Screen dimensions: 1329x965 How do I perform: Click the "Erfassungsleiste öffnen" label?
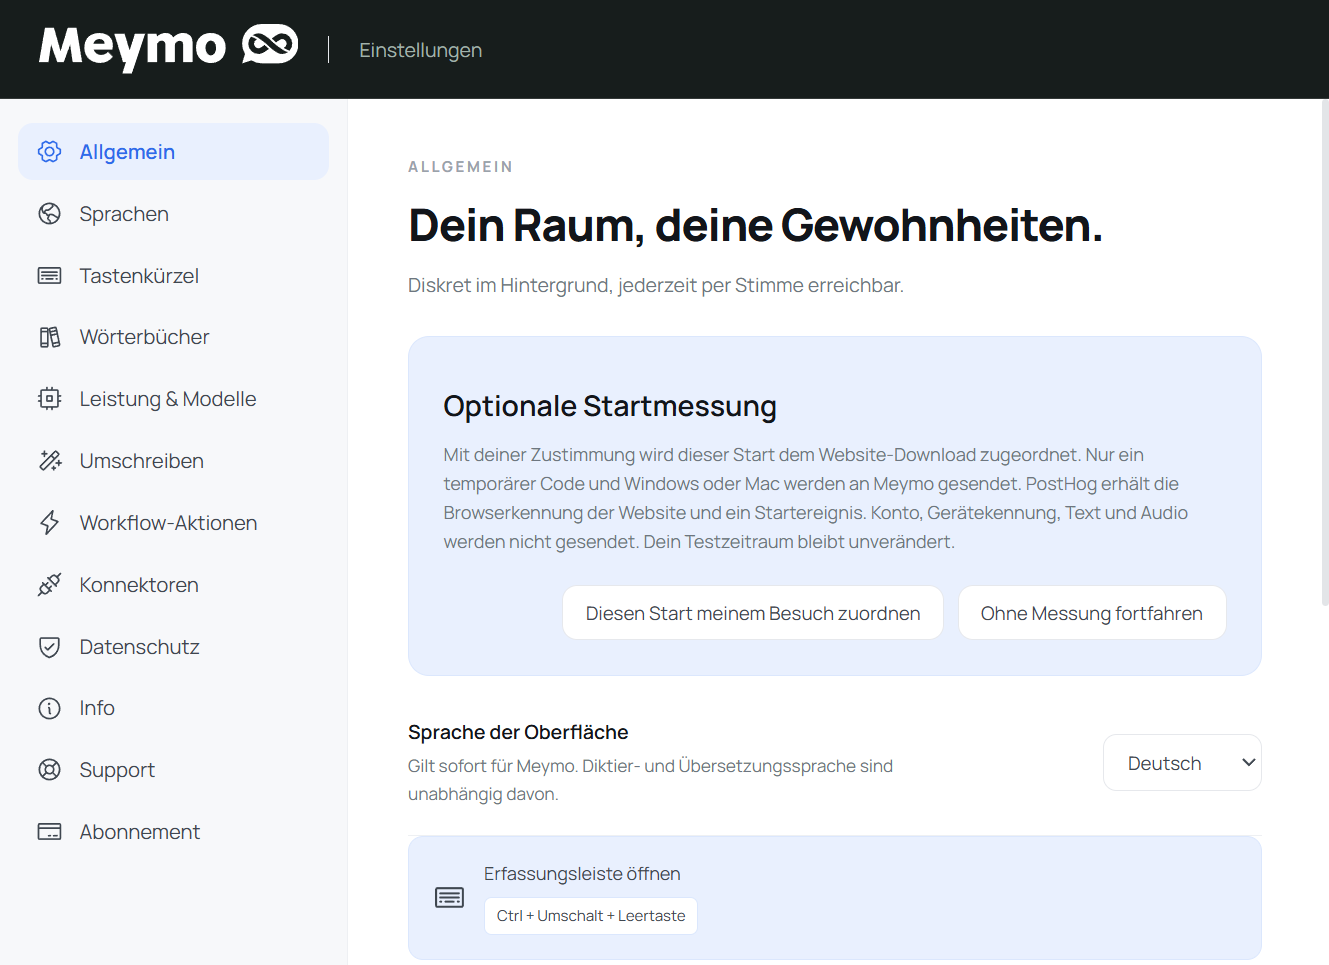tap(582, 874)
